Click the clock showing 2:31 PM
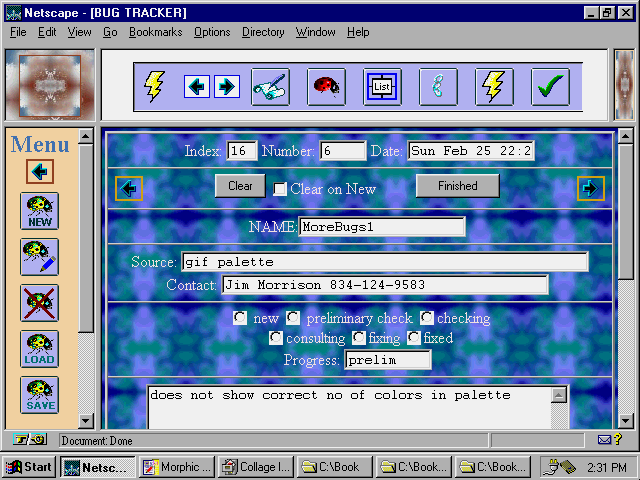This screenshot has height=480, width=640. point(607,467)
